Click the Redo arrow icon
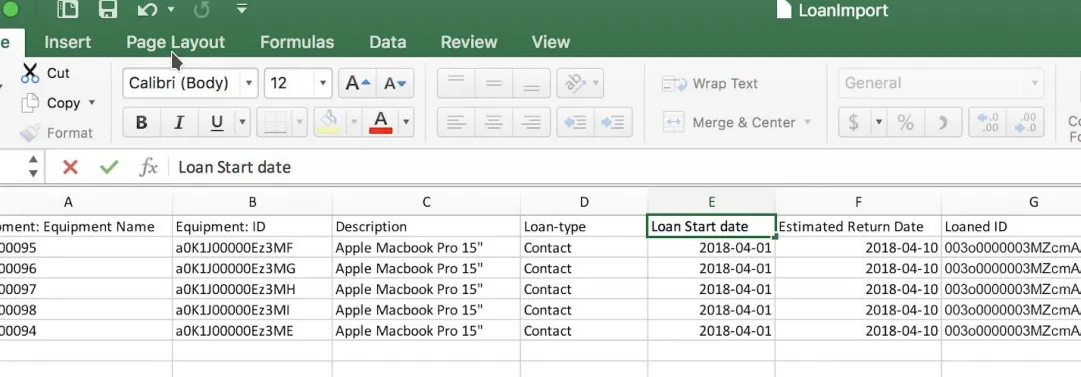This screenshot has width=1081, height=377. click(201, 10)
